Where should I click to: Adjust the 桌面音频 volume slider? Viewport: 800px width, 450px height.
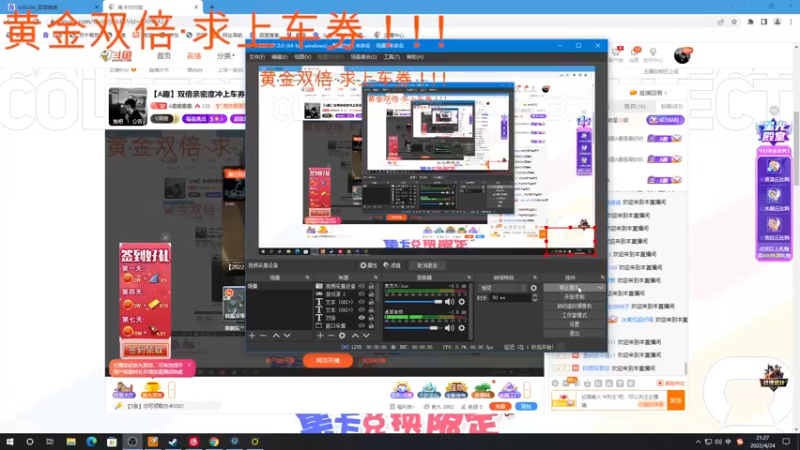pos(412,328)
